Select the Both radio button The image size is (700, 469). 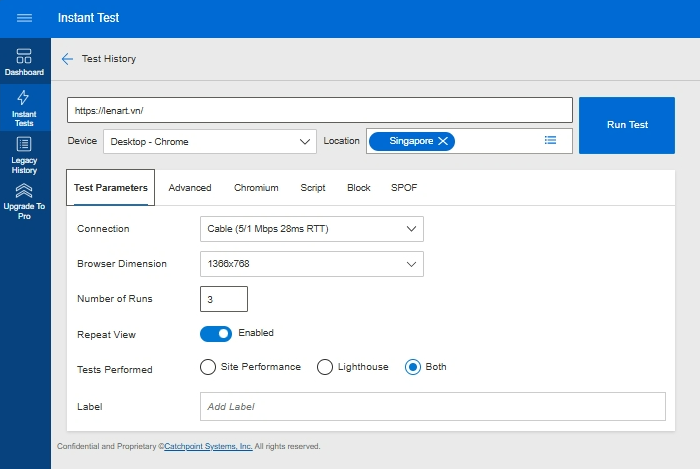(412, 367)
